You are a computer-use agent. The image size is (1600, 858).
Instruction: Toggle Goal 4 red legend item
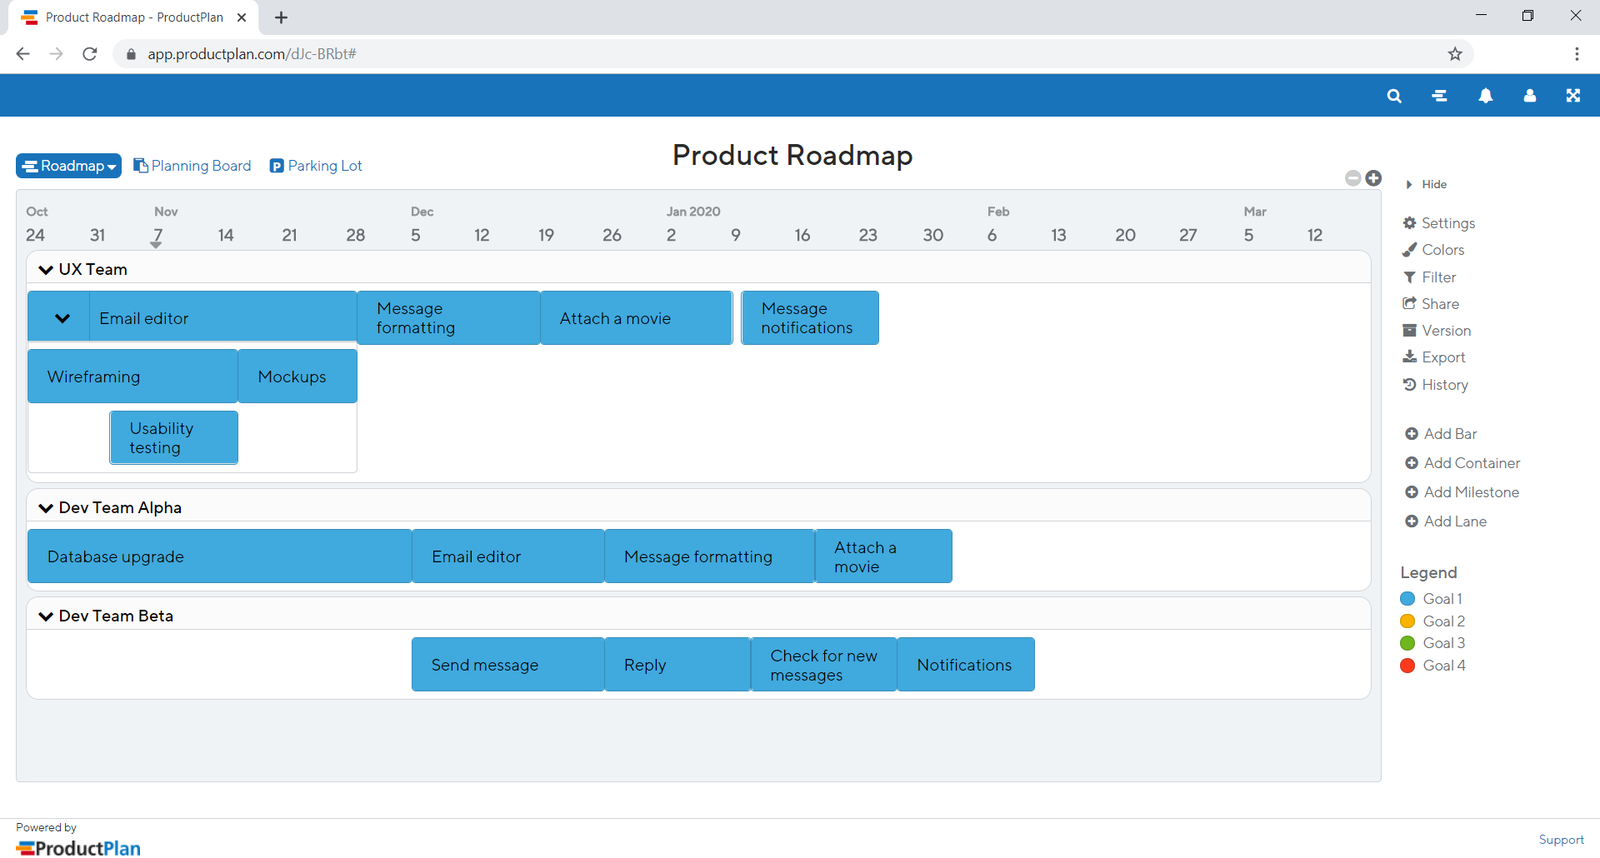pos(1443,666)
